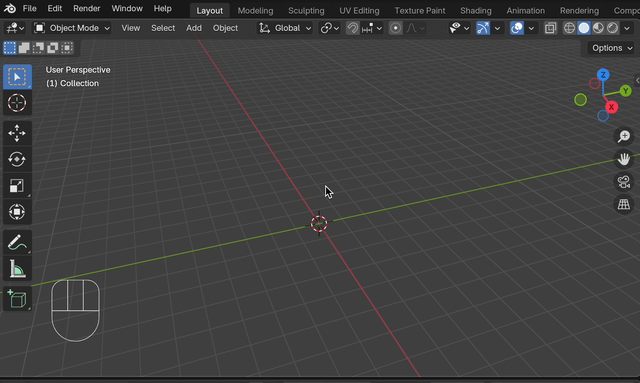Open shading options dropdown arrow
The image size is (640, 383).
[x=627, y=28]
